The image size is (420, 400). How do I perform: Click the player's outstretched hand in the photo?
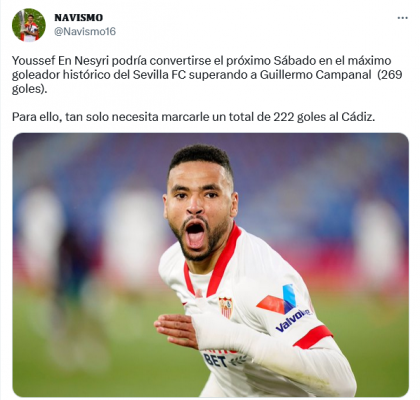176,330
